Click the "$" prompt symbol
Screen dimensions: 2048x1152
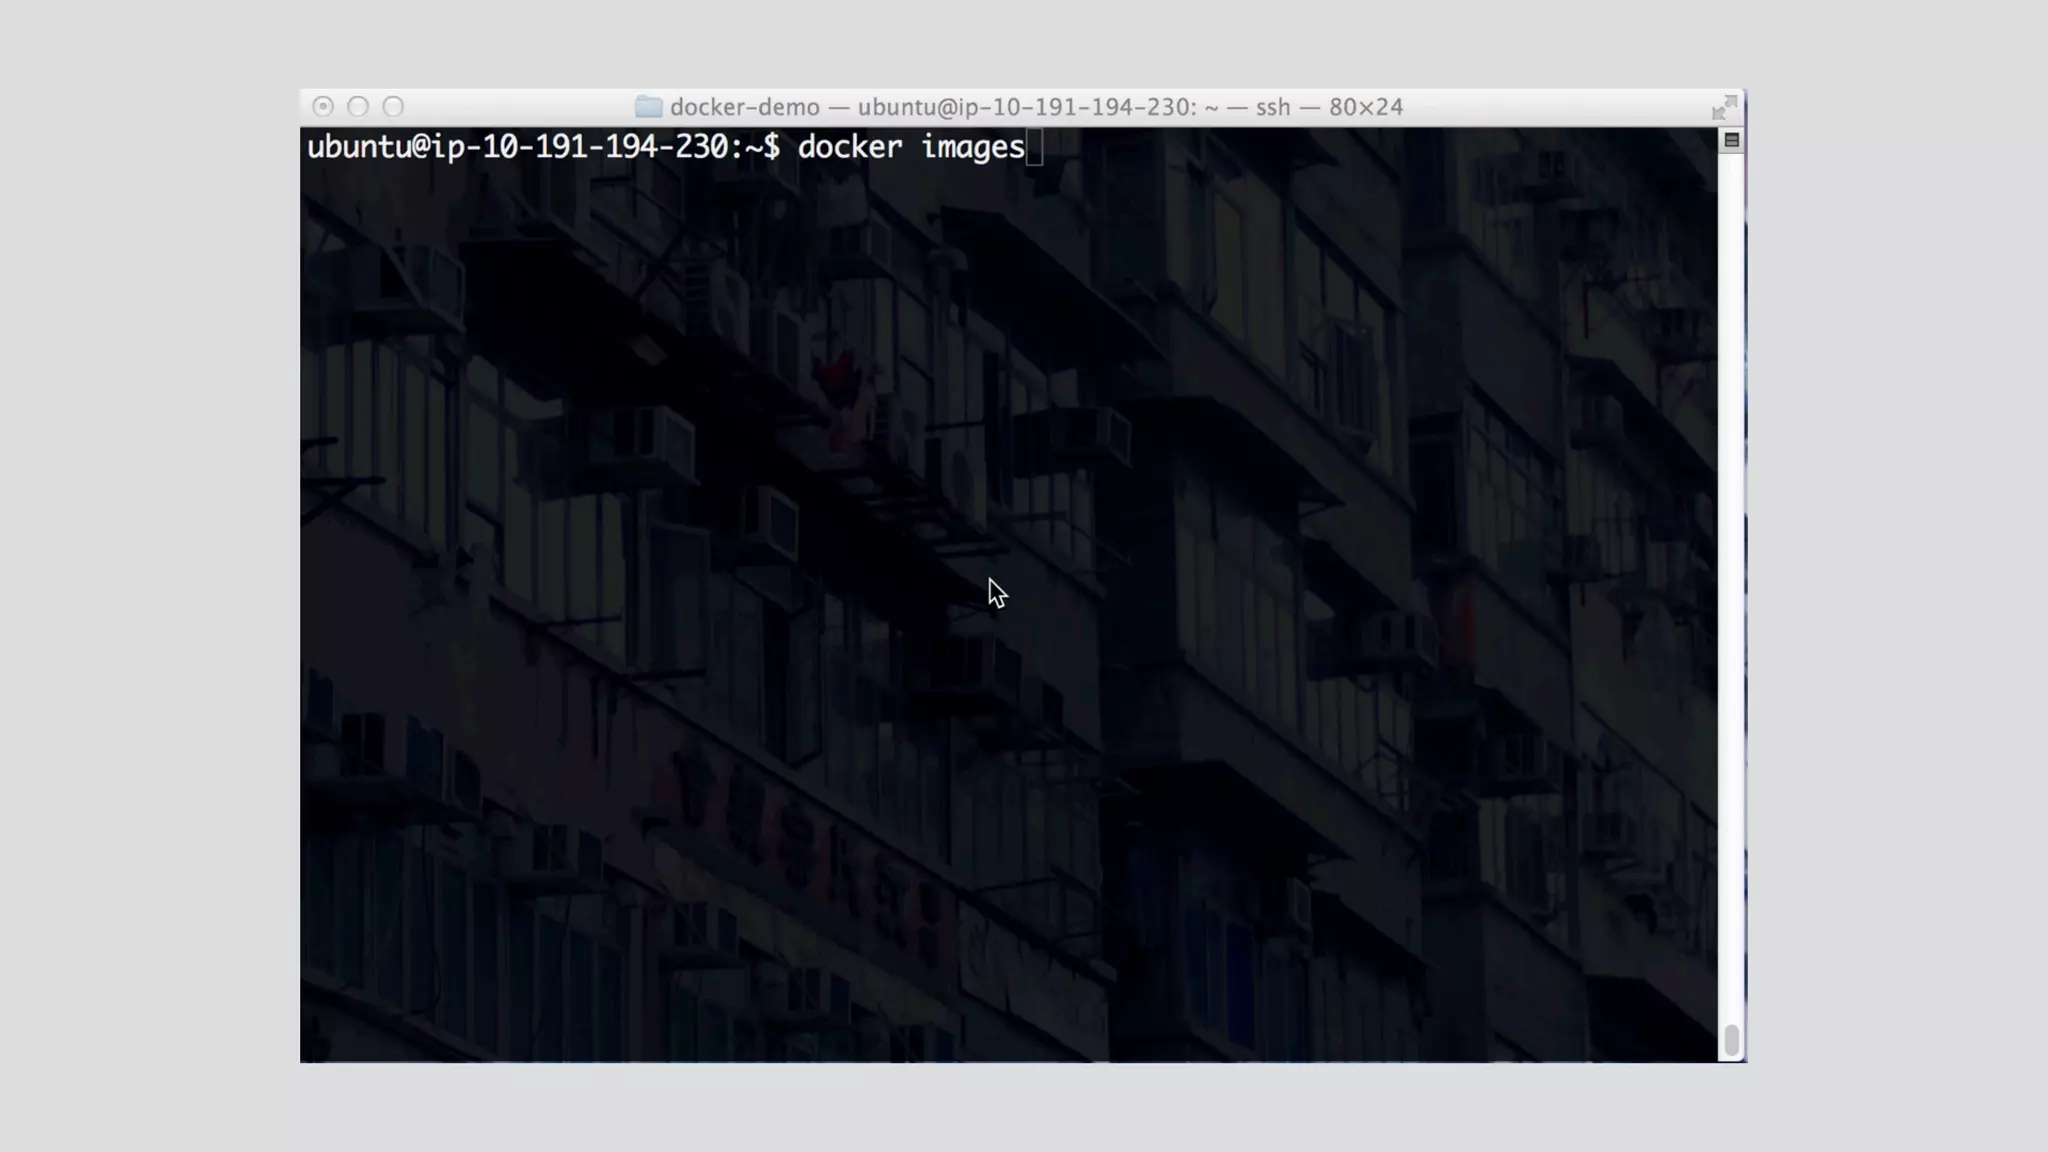(771, 148)
